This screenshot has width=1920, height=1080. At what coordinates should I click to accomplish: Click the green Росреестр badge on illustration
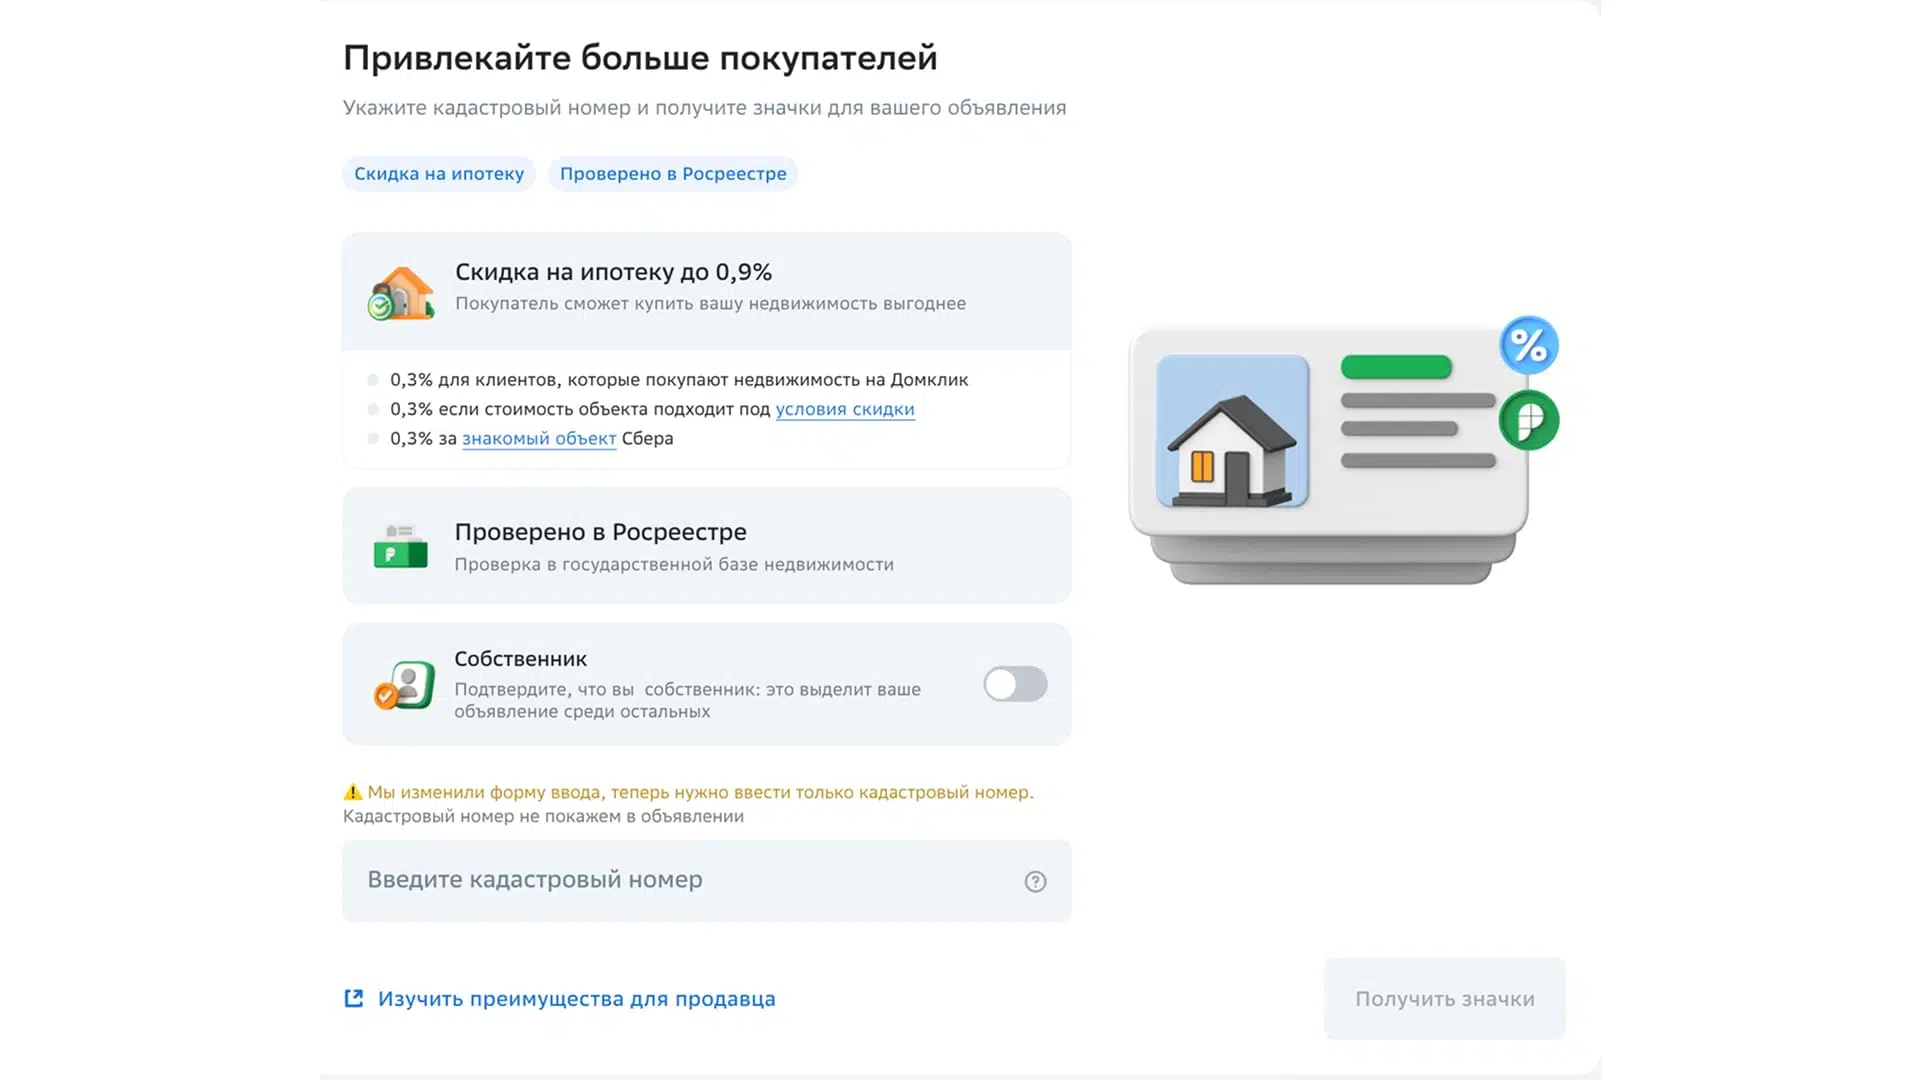[1529, 420]
